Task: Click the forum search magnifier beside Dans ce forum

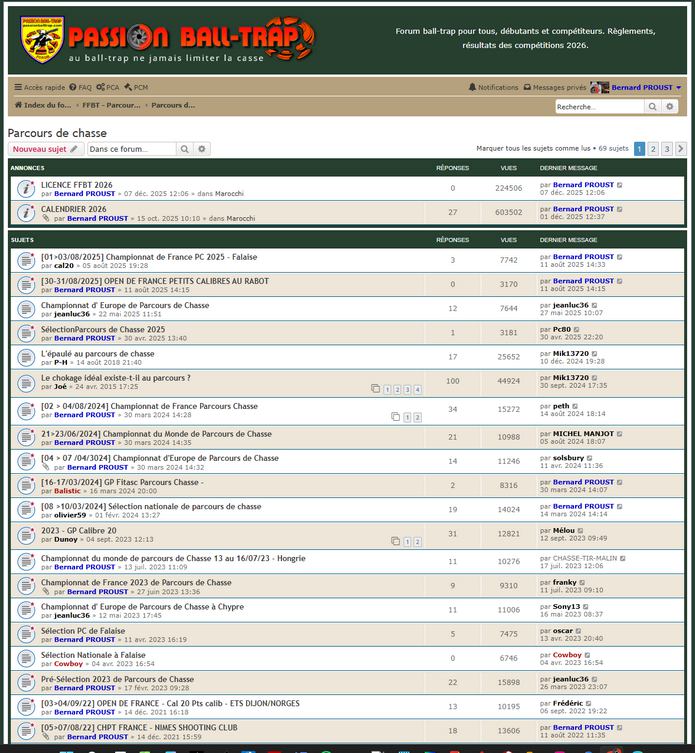Action: [x=185, y=149]
